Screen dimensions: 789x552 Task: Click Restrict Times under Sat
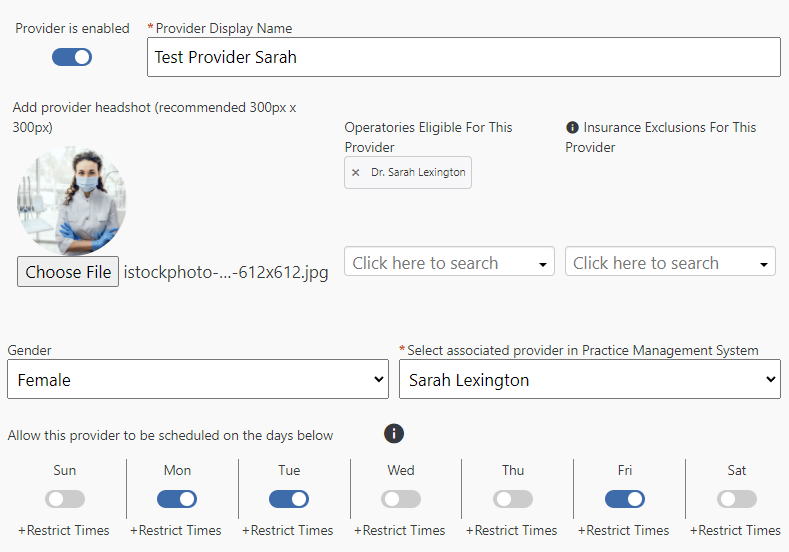pyautogui.click(x=736, y=530)
